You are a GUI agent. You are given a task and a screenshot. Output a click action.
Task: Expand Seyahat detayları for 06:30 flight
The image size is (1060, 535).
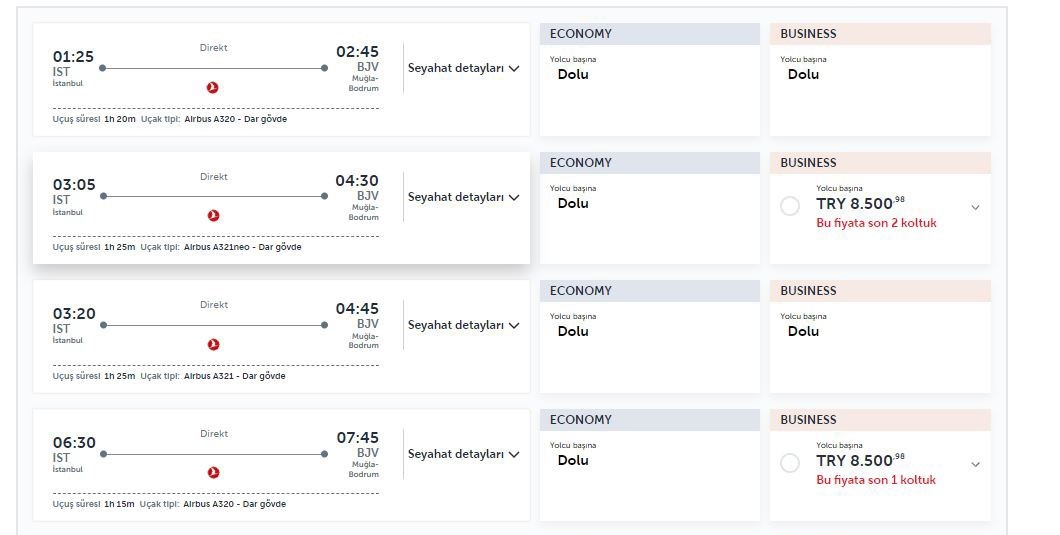464,454
